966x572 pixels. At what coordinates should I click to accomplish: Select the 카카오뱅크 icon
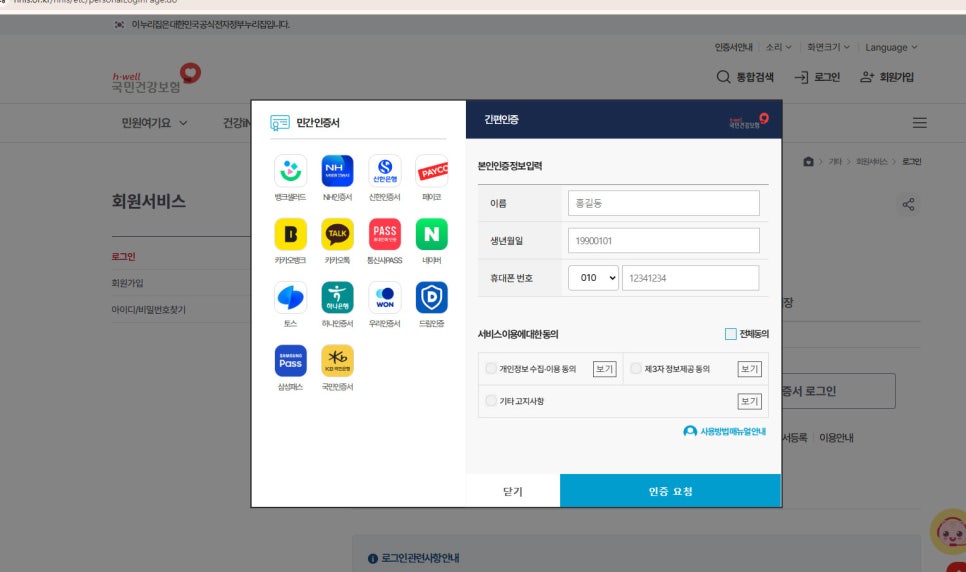click(290, 234)
